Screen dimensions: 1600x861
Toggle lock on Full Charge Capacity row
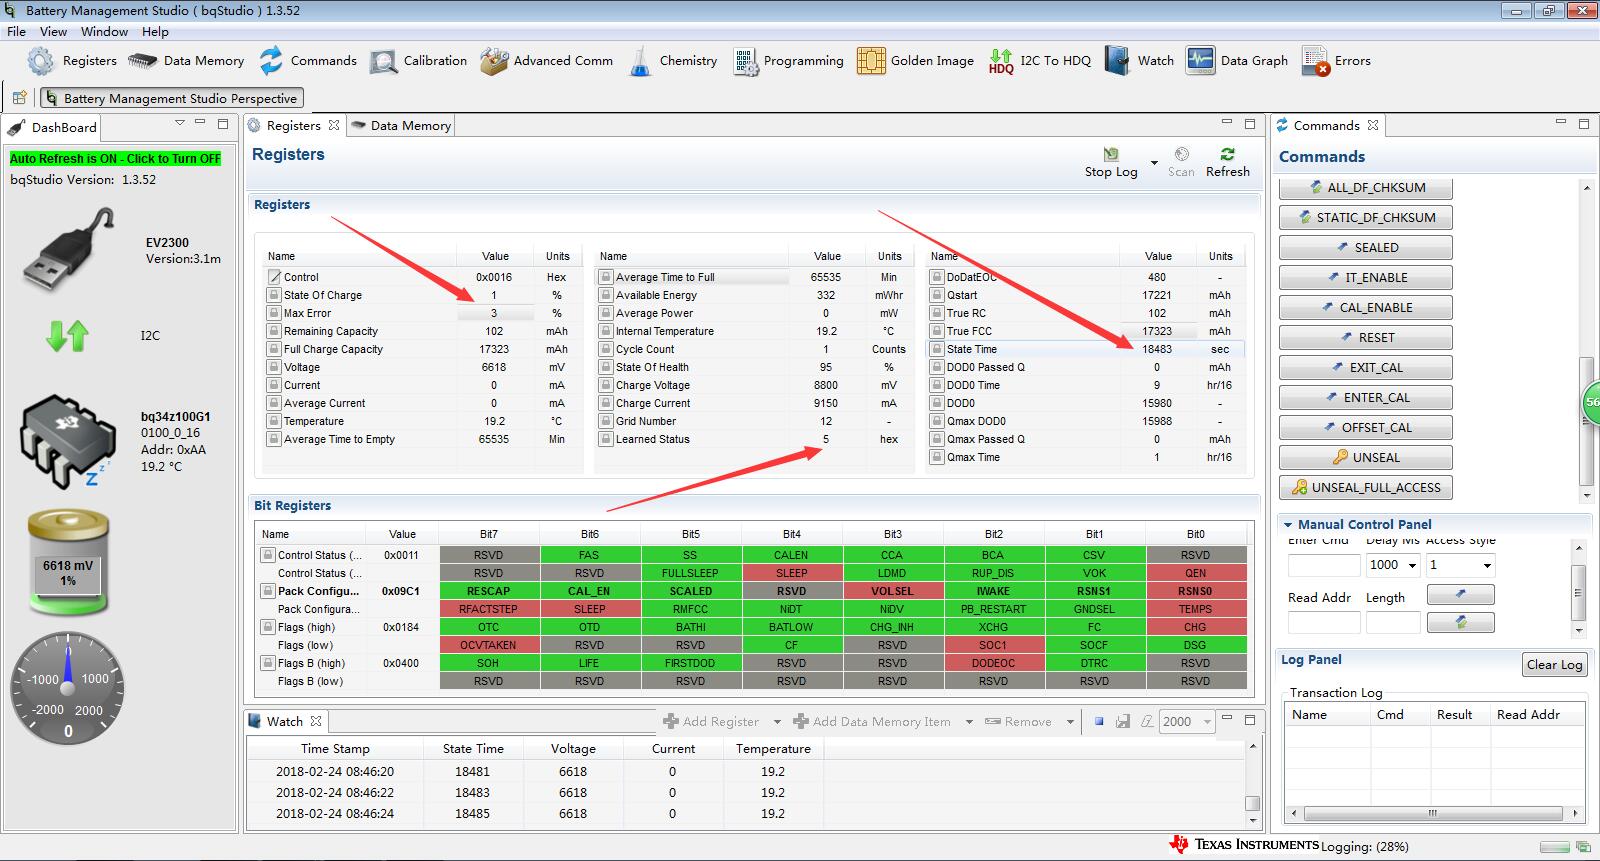(x=273, y=349)
